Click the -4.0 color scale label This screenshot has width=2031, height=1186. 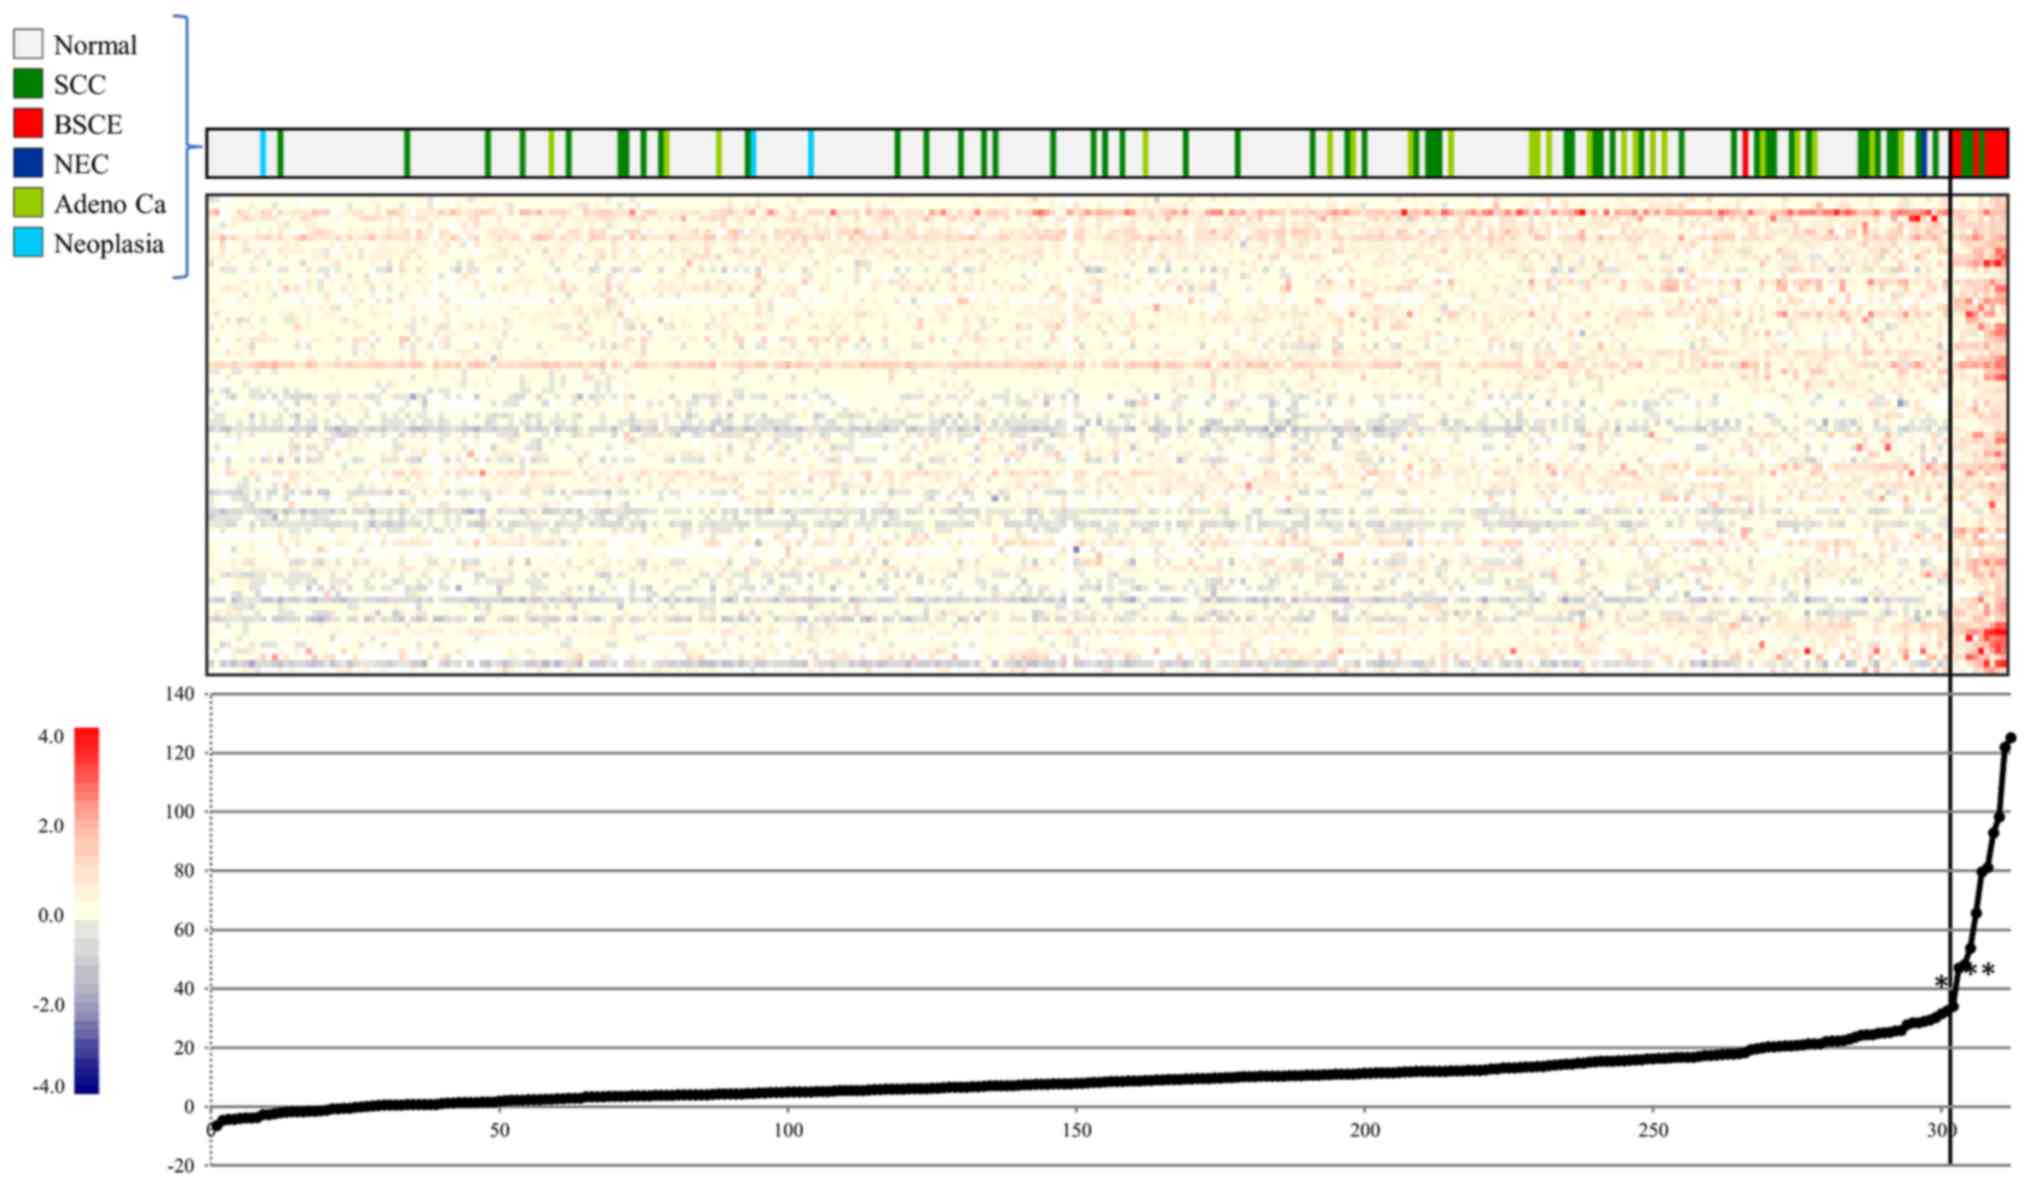[48, 1086]
